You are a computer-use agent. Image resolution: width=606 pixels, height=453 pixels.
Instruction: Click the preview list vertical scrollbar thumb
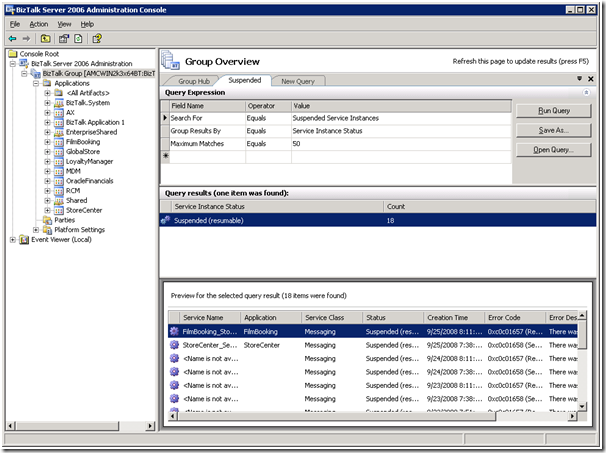tap(582, 334)
